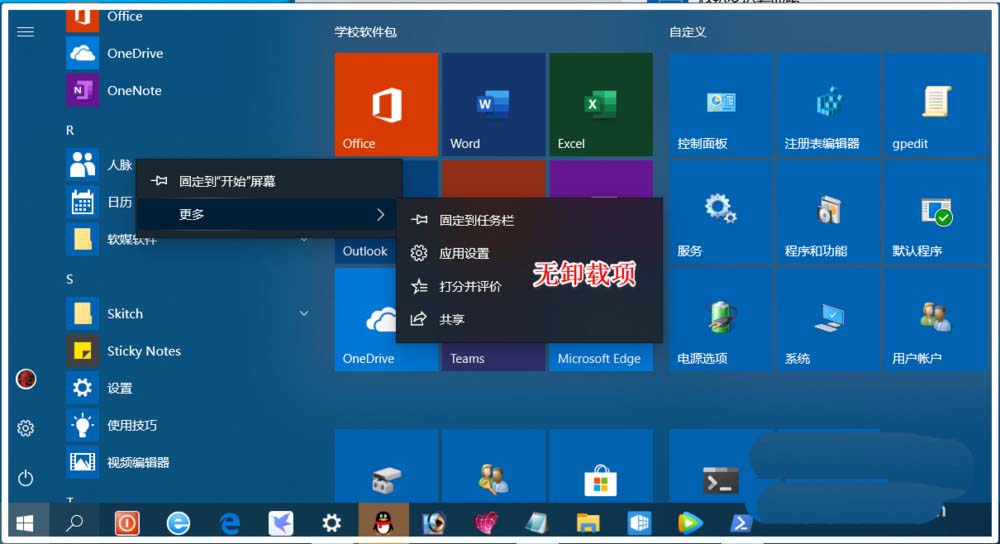Screen dimensions: 1000x544
Task: Select 固定到"开始"屏幕 in context menu
Action: [x=268, y=181]
